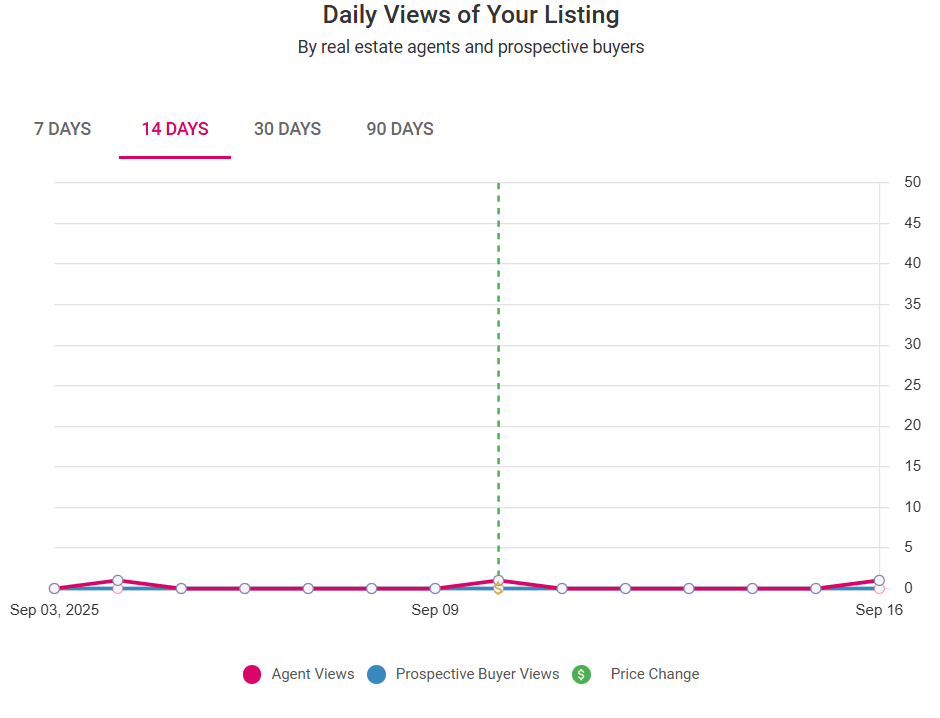Click the green dollar Price Change legend icon
The image size is (940, 718).
click(x=582, y=675)
